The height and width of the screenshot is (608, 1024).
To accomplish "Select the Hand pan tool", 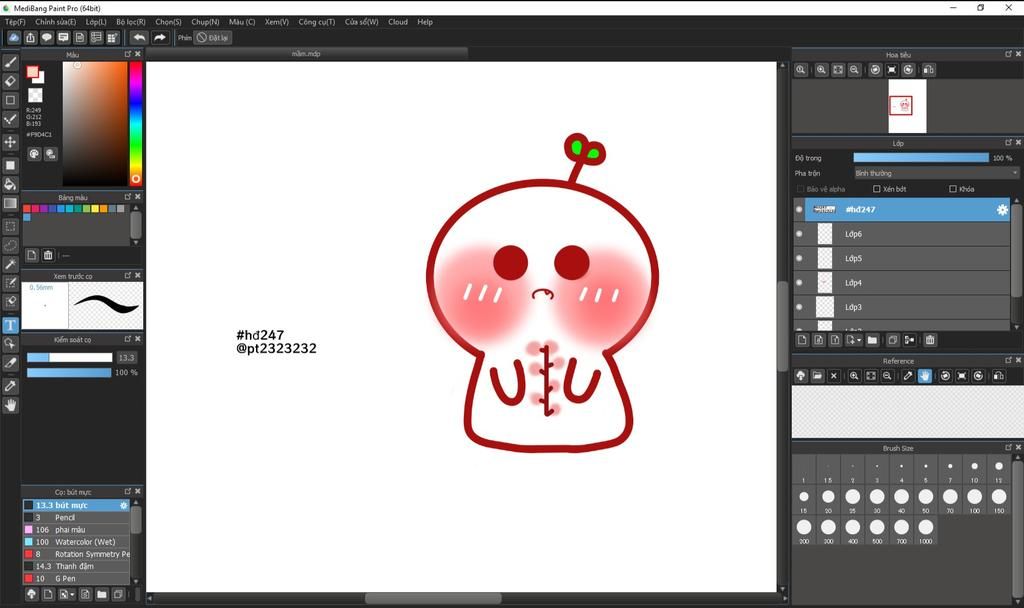I will 10,406.
